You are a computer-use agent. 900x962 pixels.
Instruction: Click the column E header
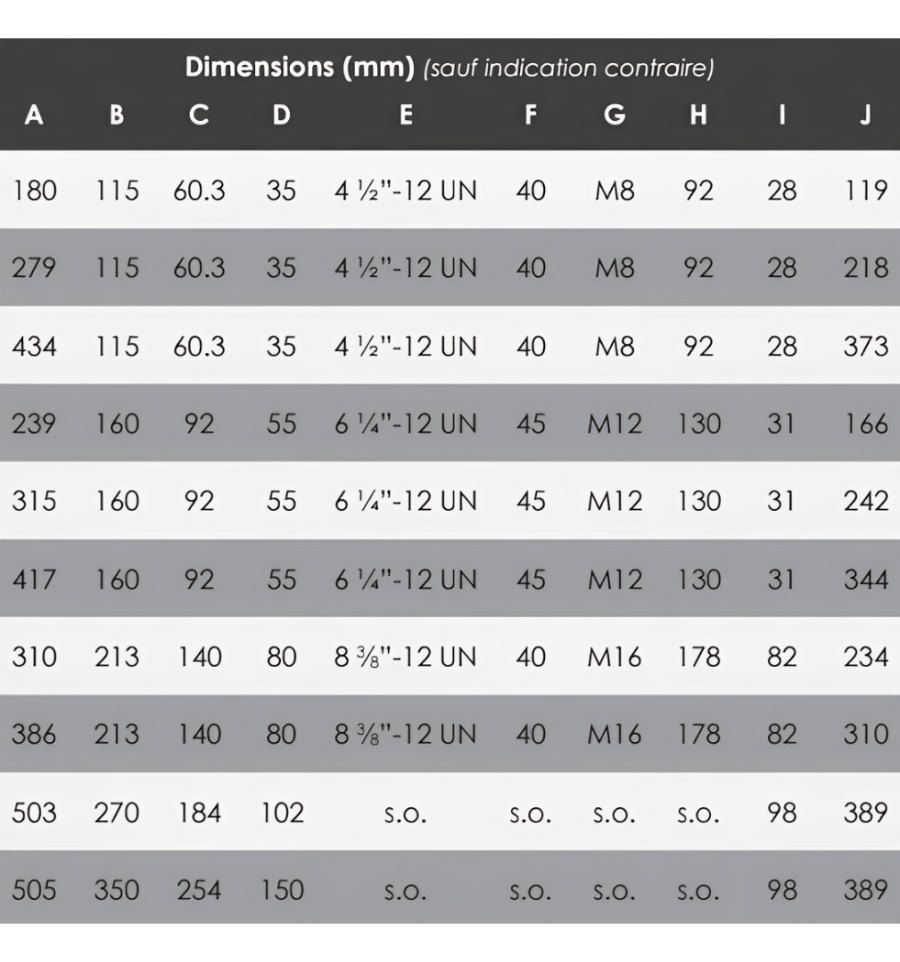[x=406, y=115]
